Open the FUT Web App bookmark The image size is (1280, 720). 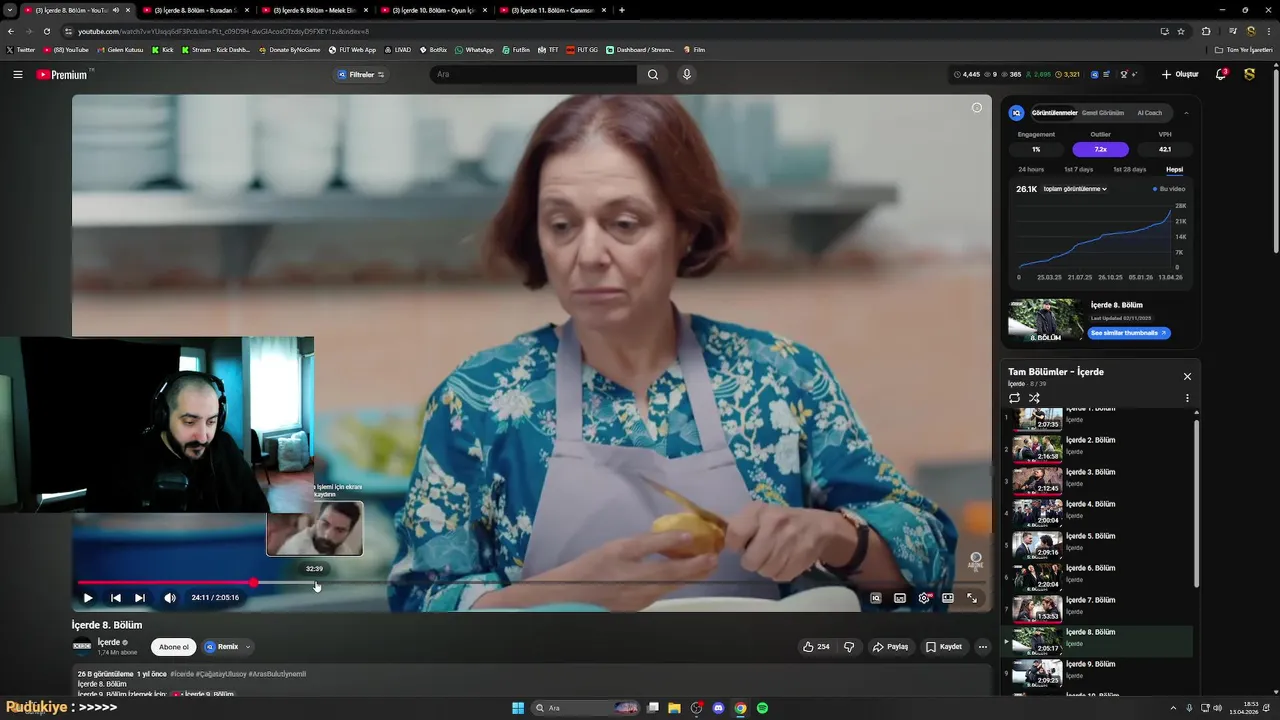[352, 49]
